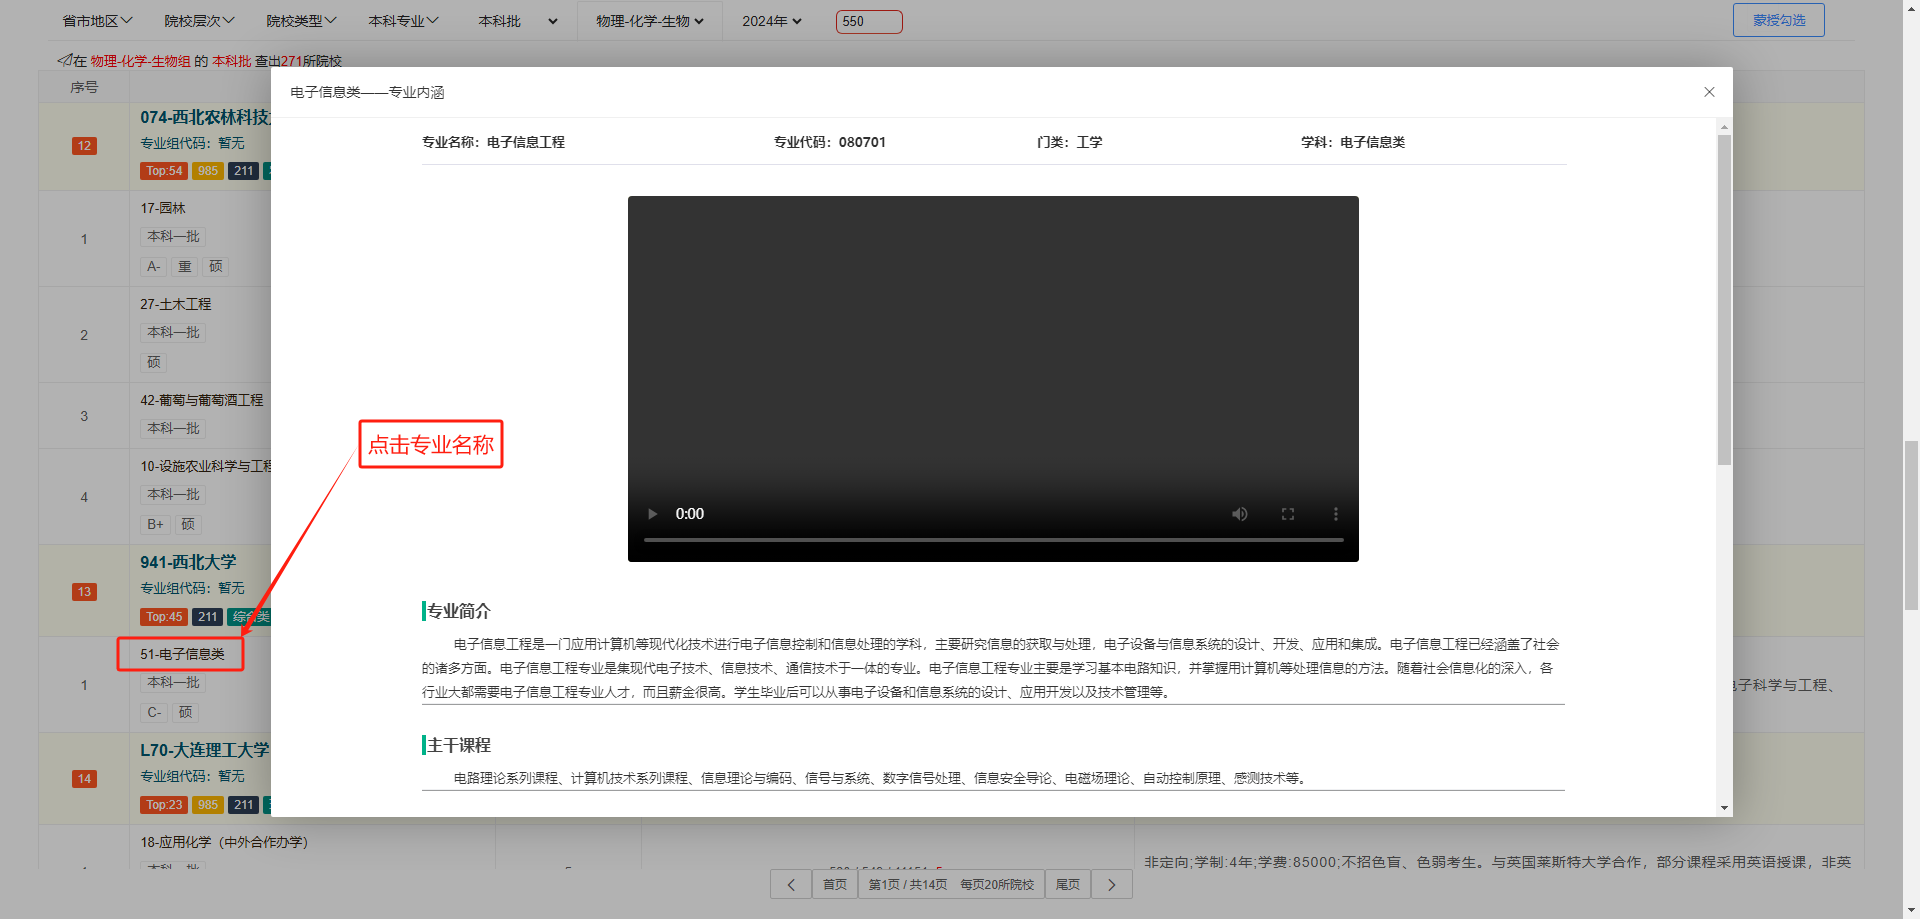The width and height of the screenshot is (1920, 919).
Task: Open the 本科专业 filter dropdown
Action: [x=403, y=21]
